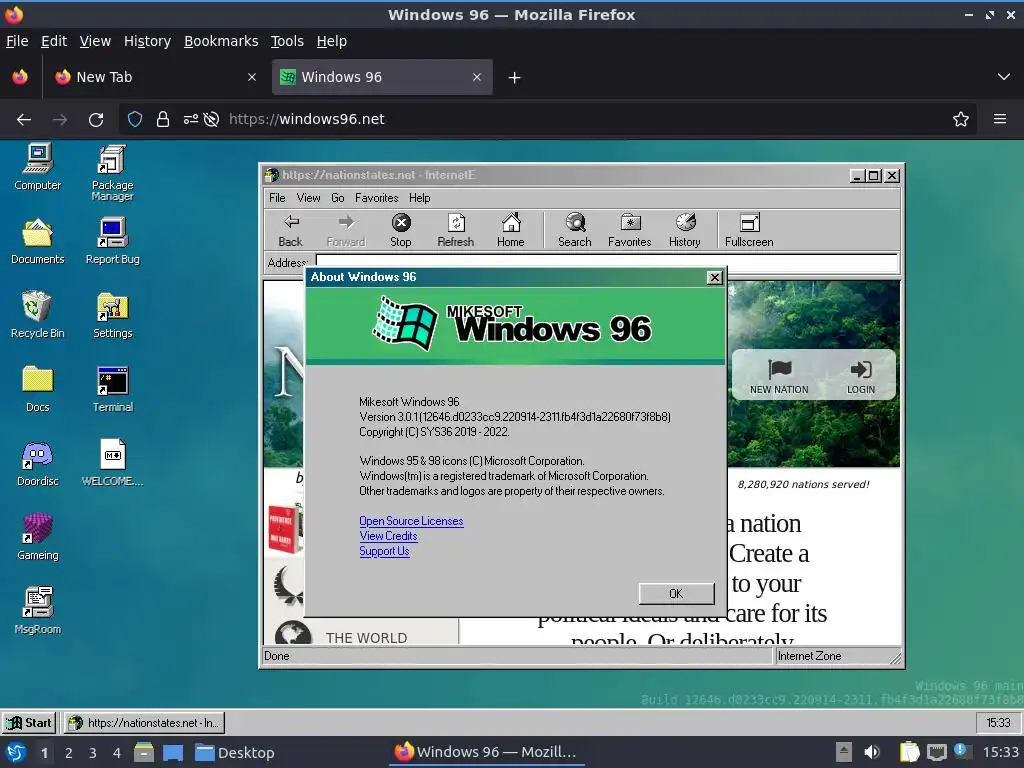Viewport: 1024px width, 768px height.
Task: Click the Windows 96 taskbar clock
Action: [998, 723]
